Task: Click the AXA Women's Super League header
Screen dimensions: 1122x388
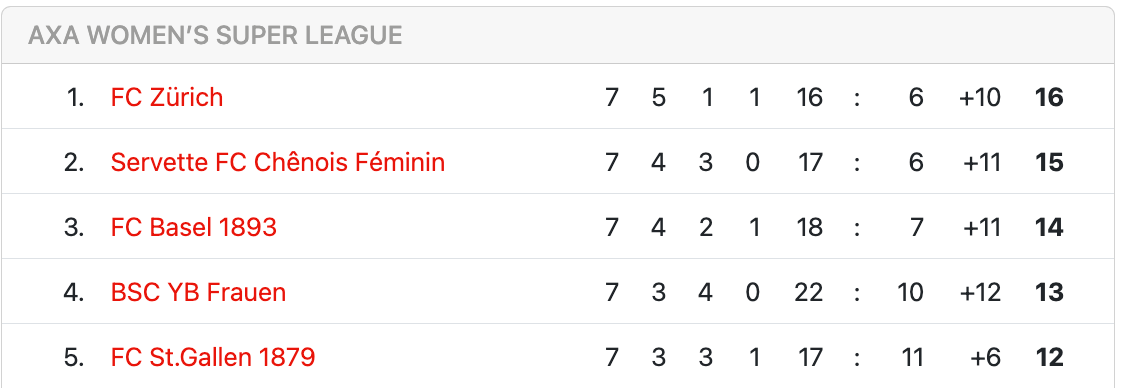Action: (x=215, y=35)
